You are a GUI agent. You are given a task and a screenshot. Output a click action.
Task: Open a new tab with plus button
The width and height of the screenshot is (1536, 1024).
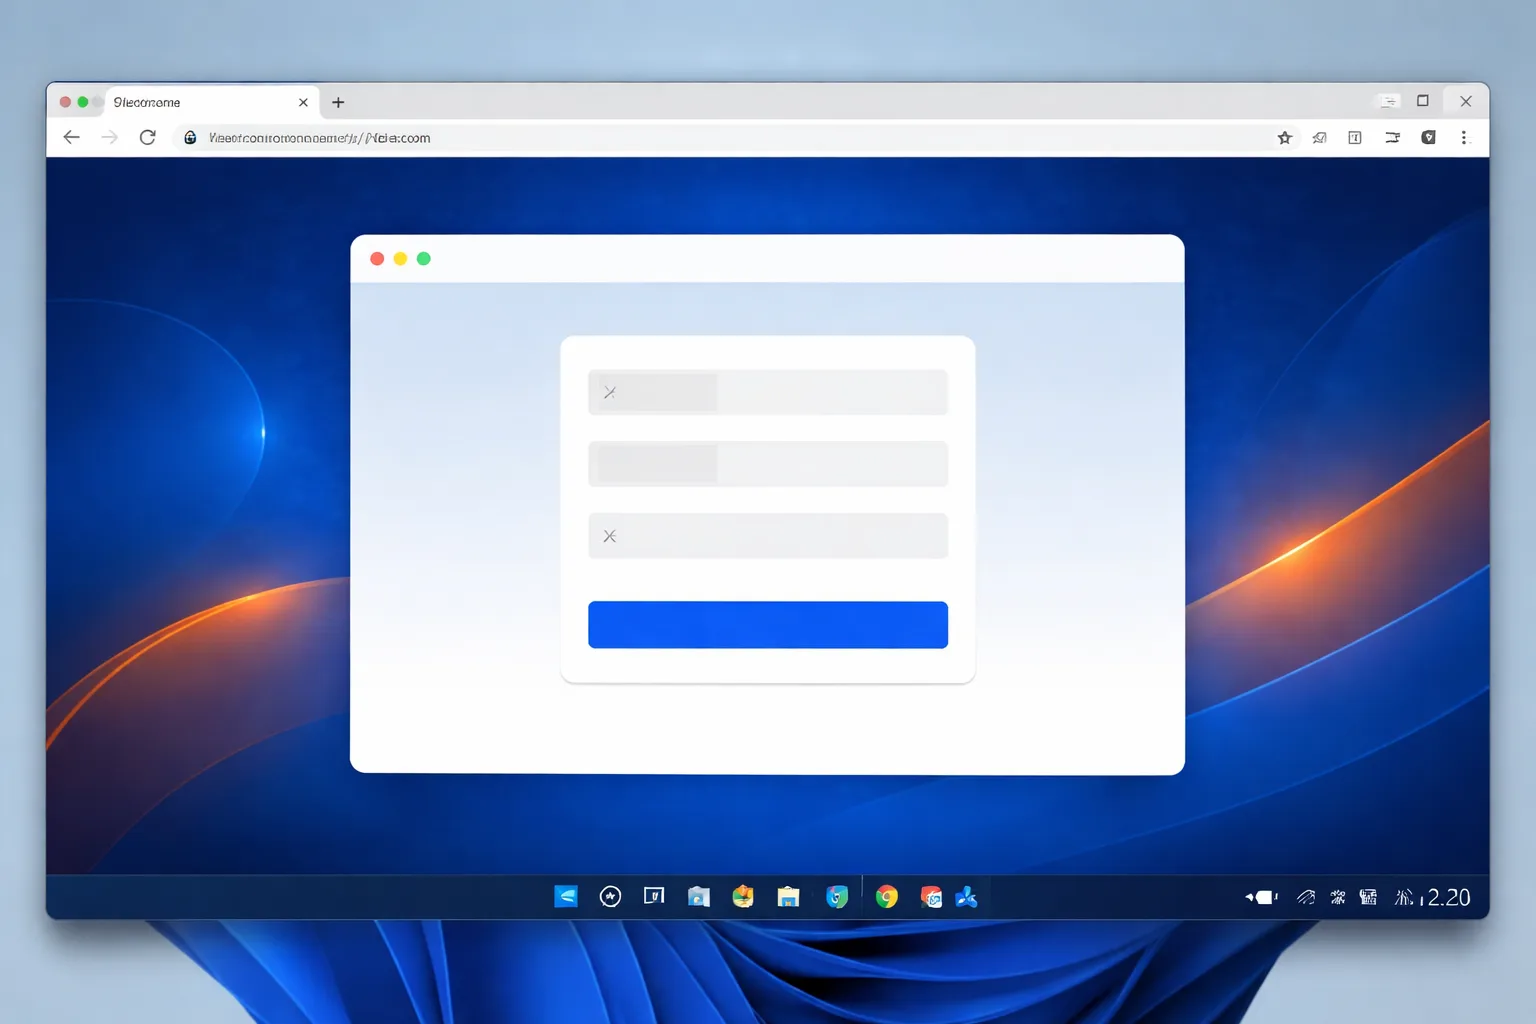point(338,102)
